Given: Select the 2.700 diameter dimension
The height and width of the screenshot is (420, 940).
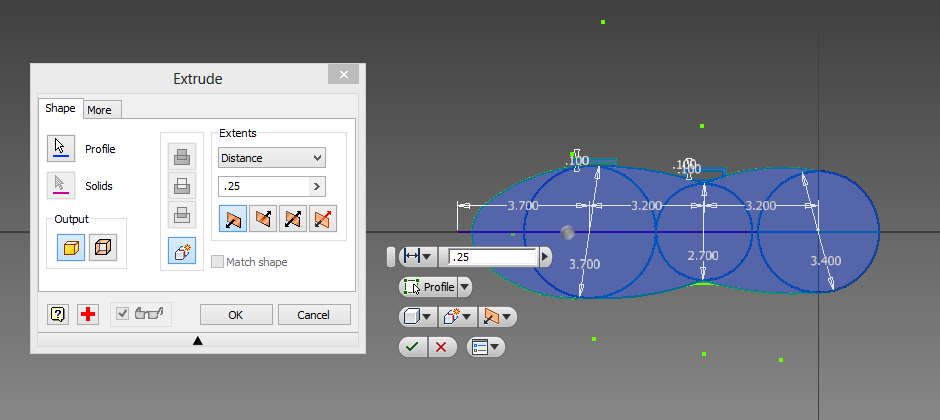Looking at the screenshot, I should (703, 256).
